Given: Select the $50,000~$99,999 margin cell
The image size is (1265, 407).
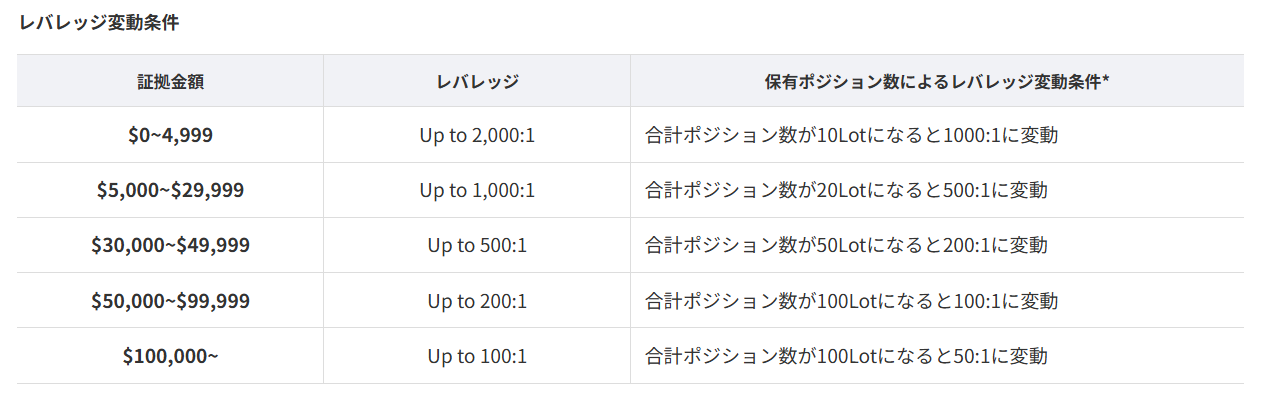Looking at the screenshot, I should tap(170, 300).
